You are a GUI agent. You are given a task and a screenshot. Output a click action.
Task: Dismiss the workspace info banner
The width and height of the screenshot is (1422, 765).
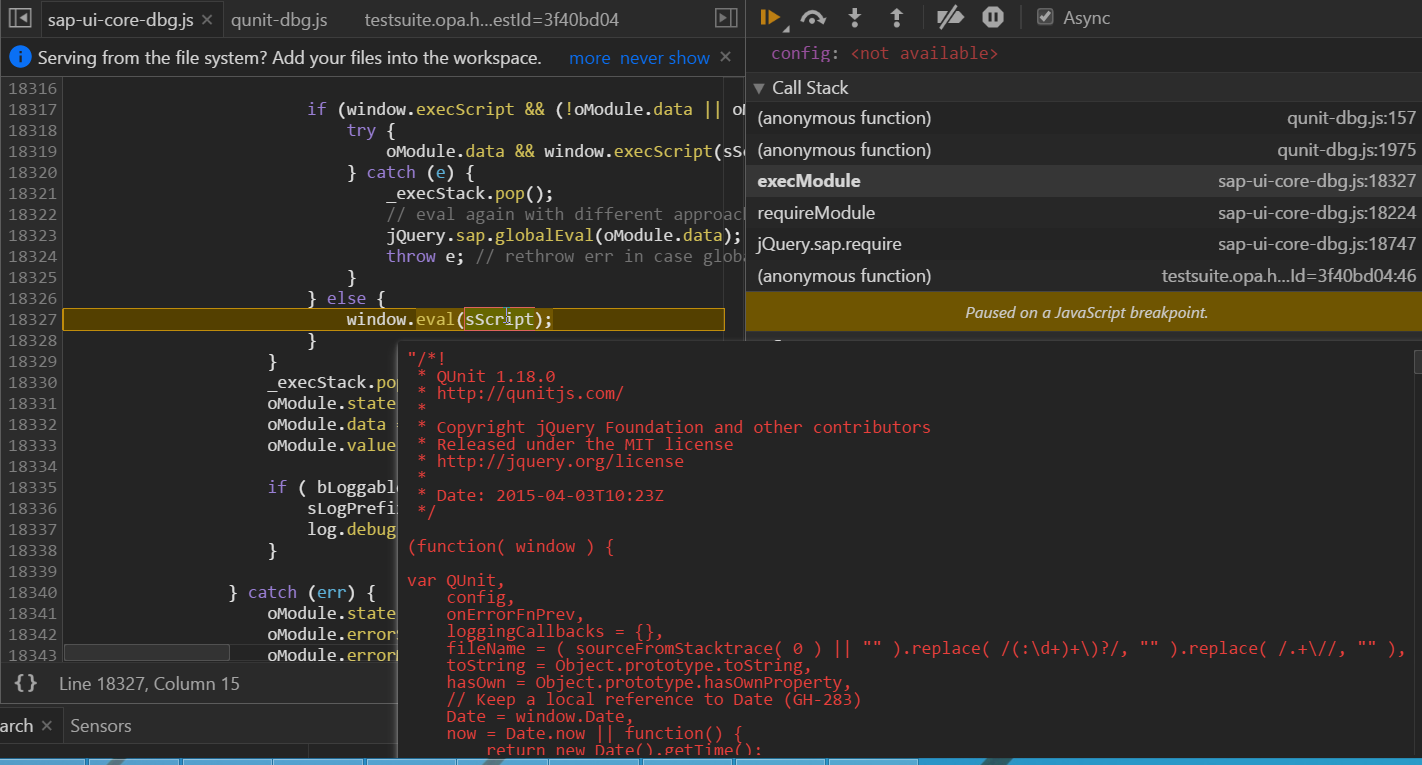click(x=726, y=57)
